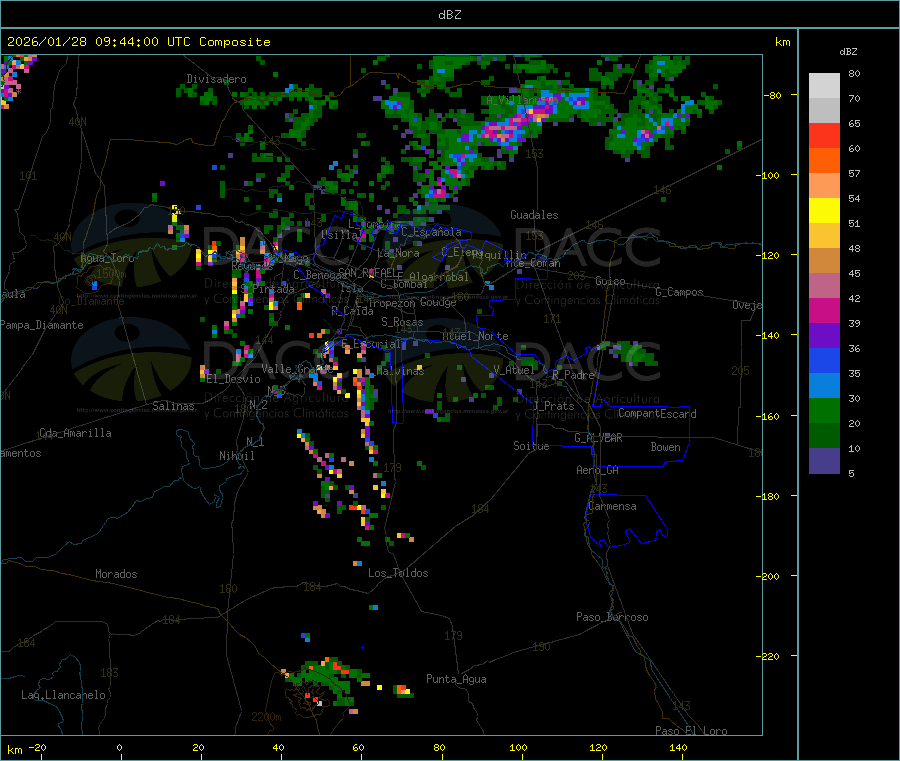
Task: Click the 'CompantEscard' map label
Action: click(657, 414)
